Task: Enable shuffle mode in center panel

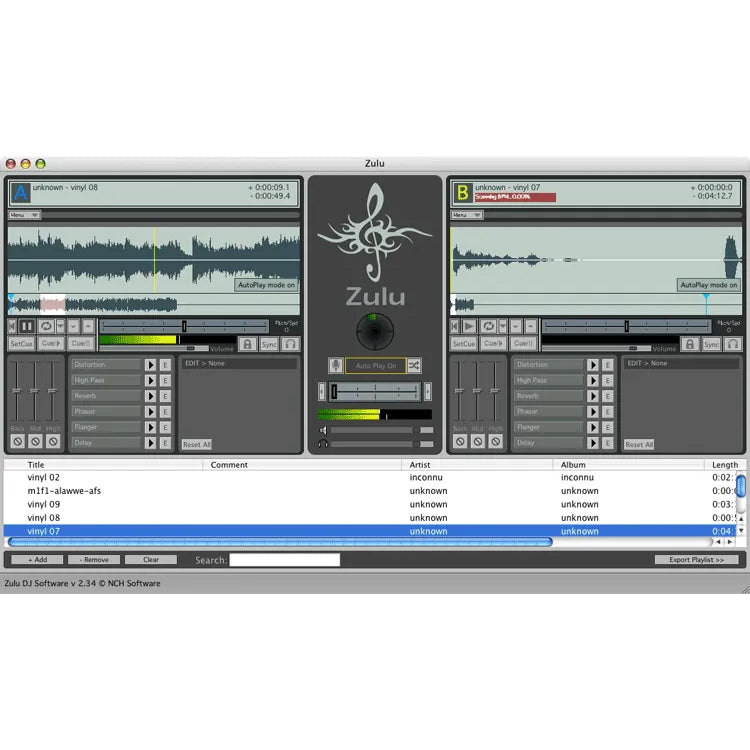Action: 414,365
